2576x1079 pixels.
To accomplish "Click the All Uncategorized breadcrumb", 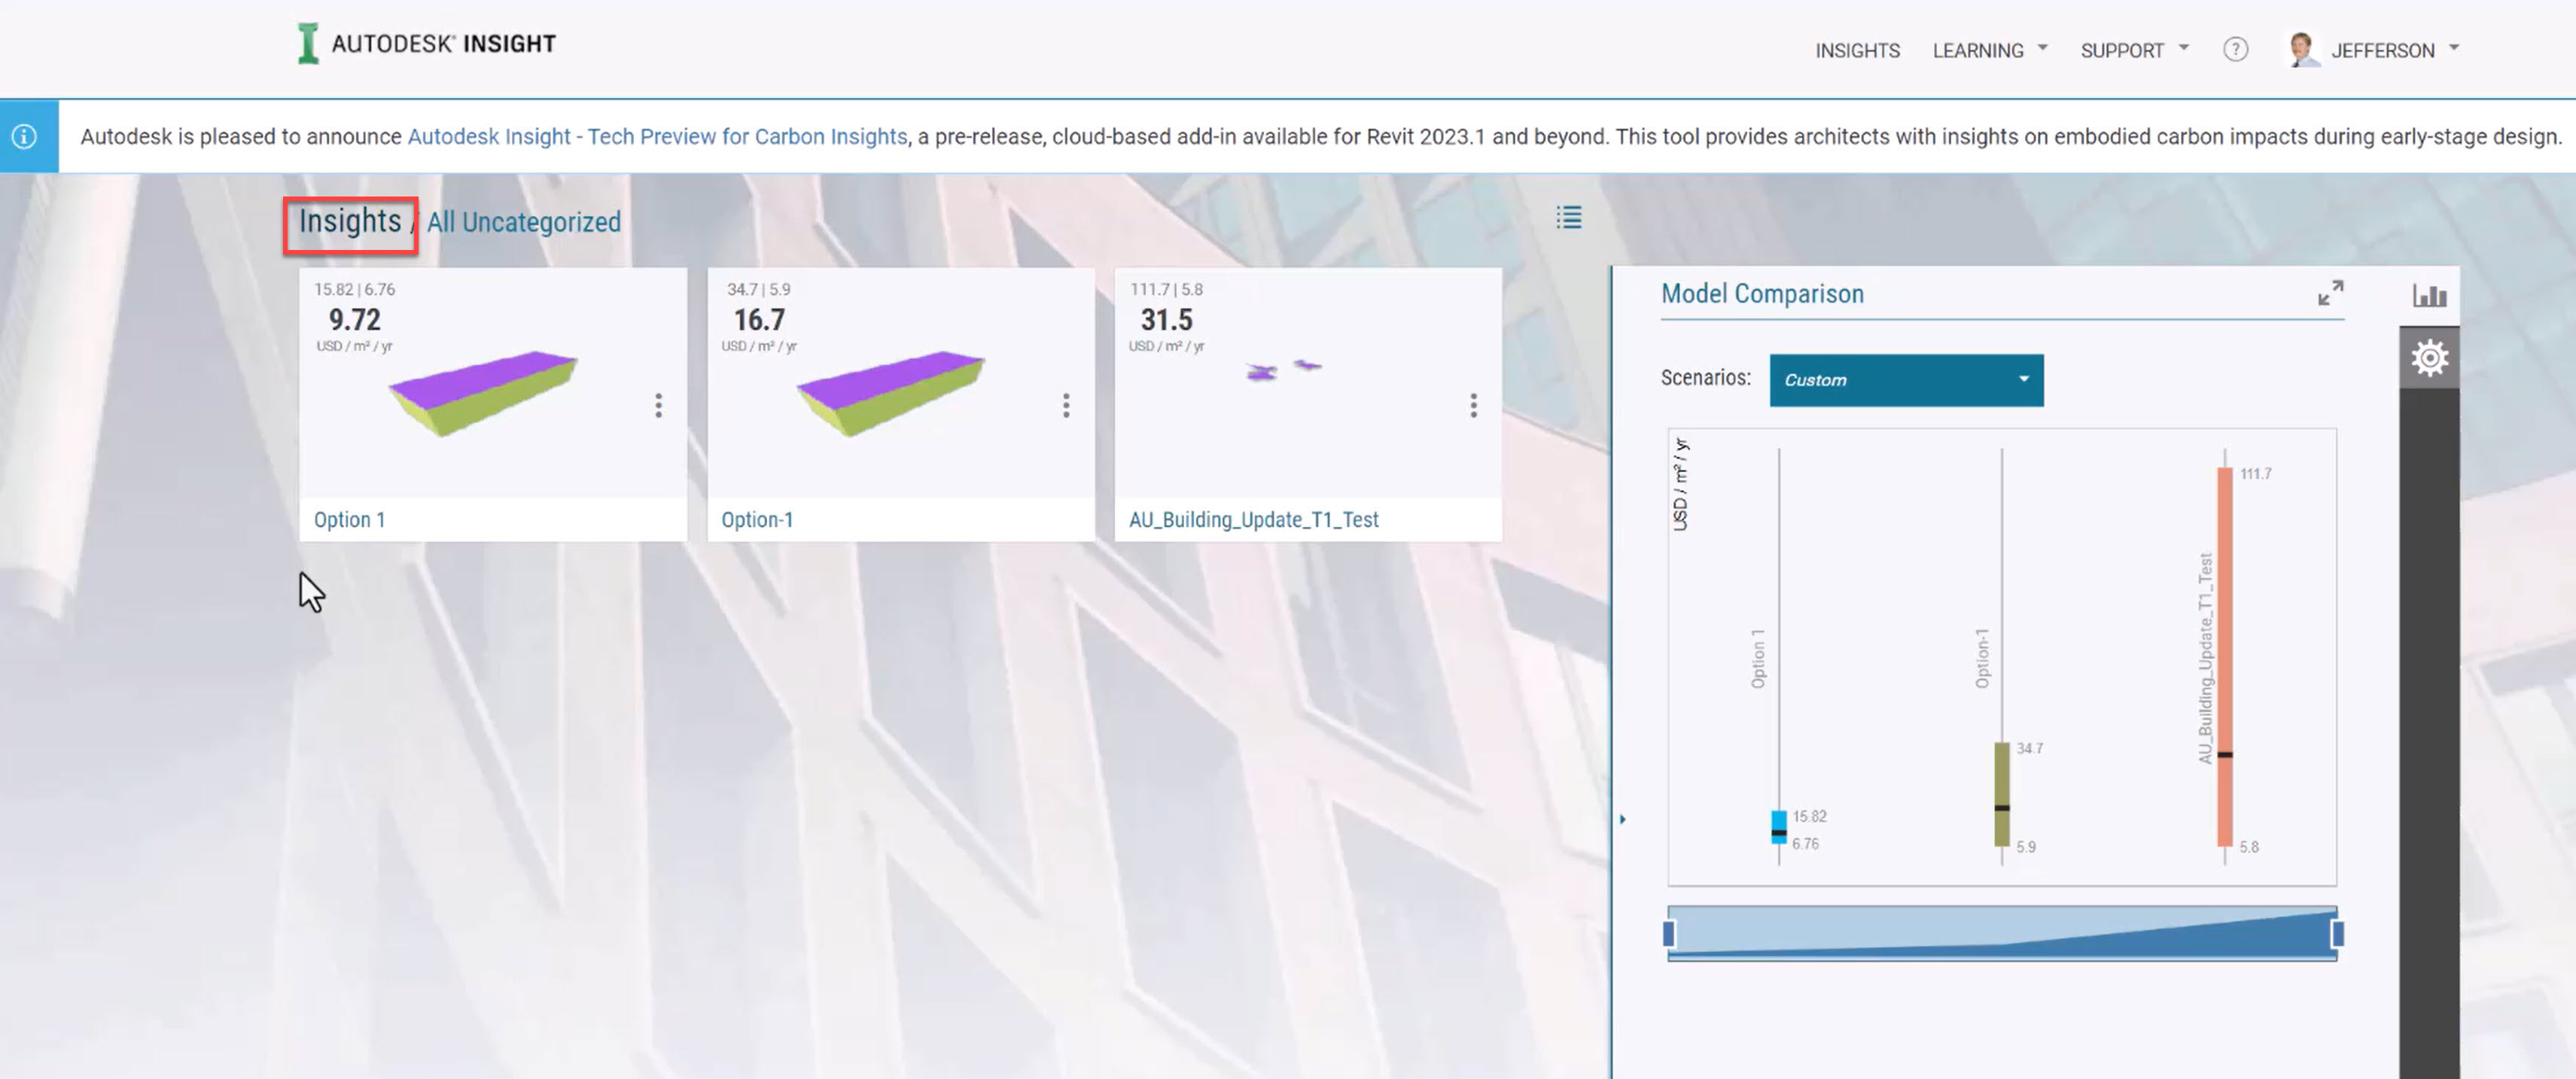I will pos(523,222).
